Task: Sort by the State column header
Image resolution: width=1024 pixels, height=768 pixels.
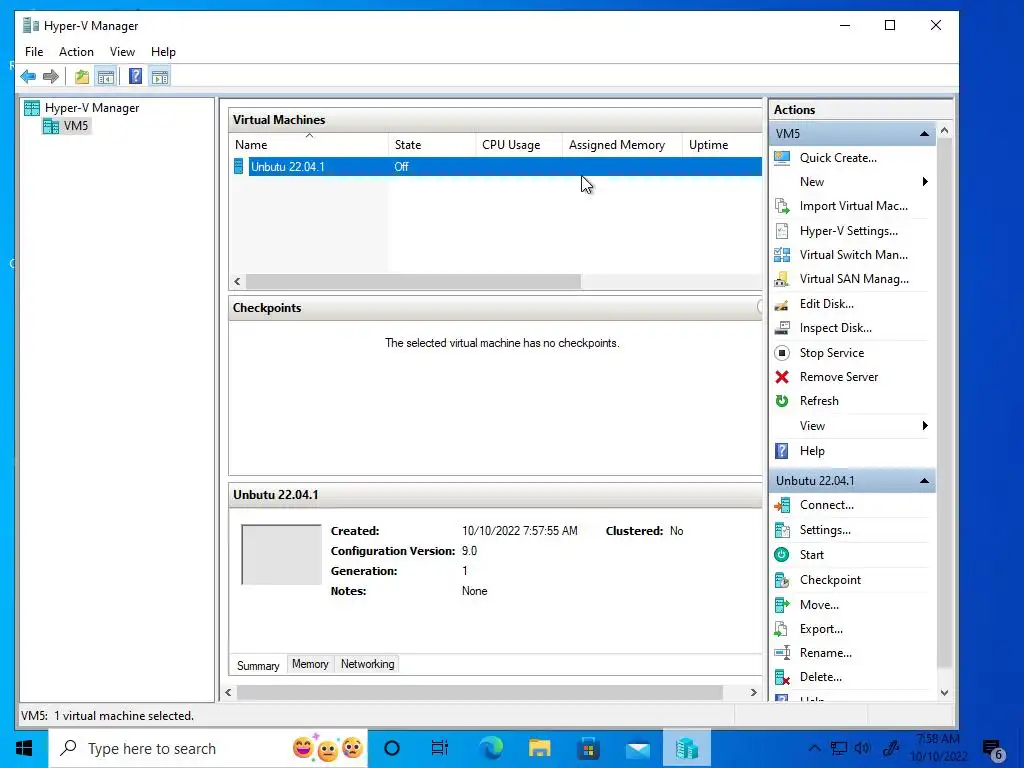Action: click(x=432, y=145)
